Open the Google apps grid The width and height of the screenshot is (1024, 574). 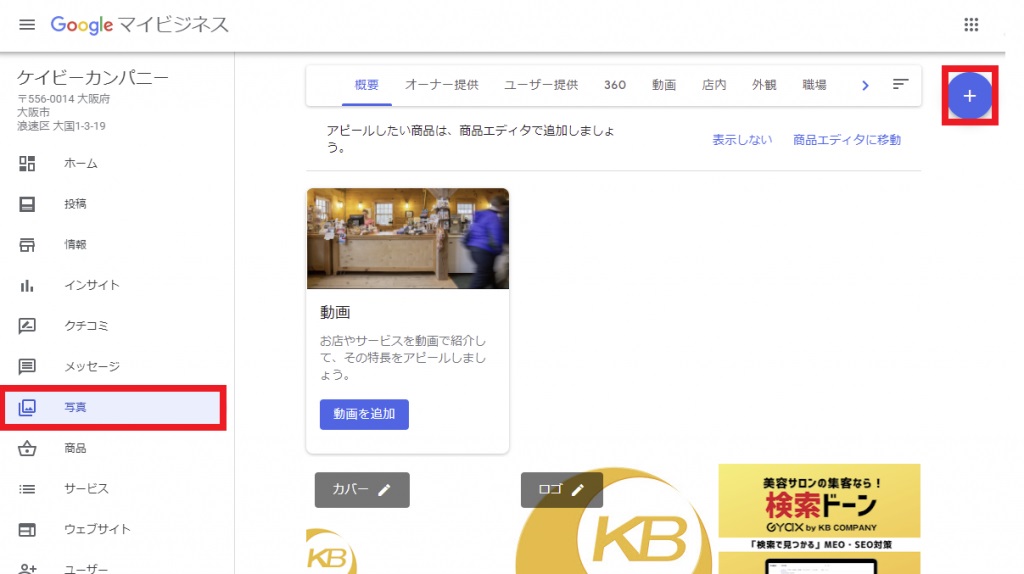[x=971, y=25]
